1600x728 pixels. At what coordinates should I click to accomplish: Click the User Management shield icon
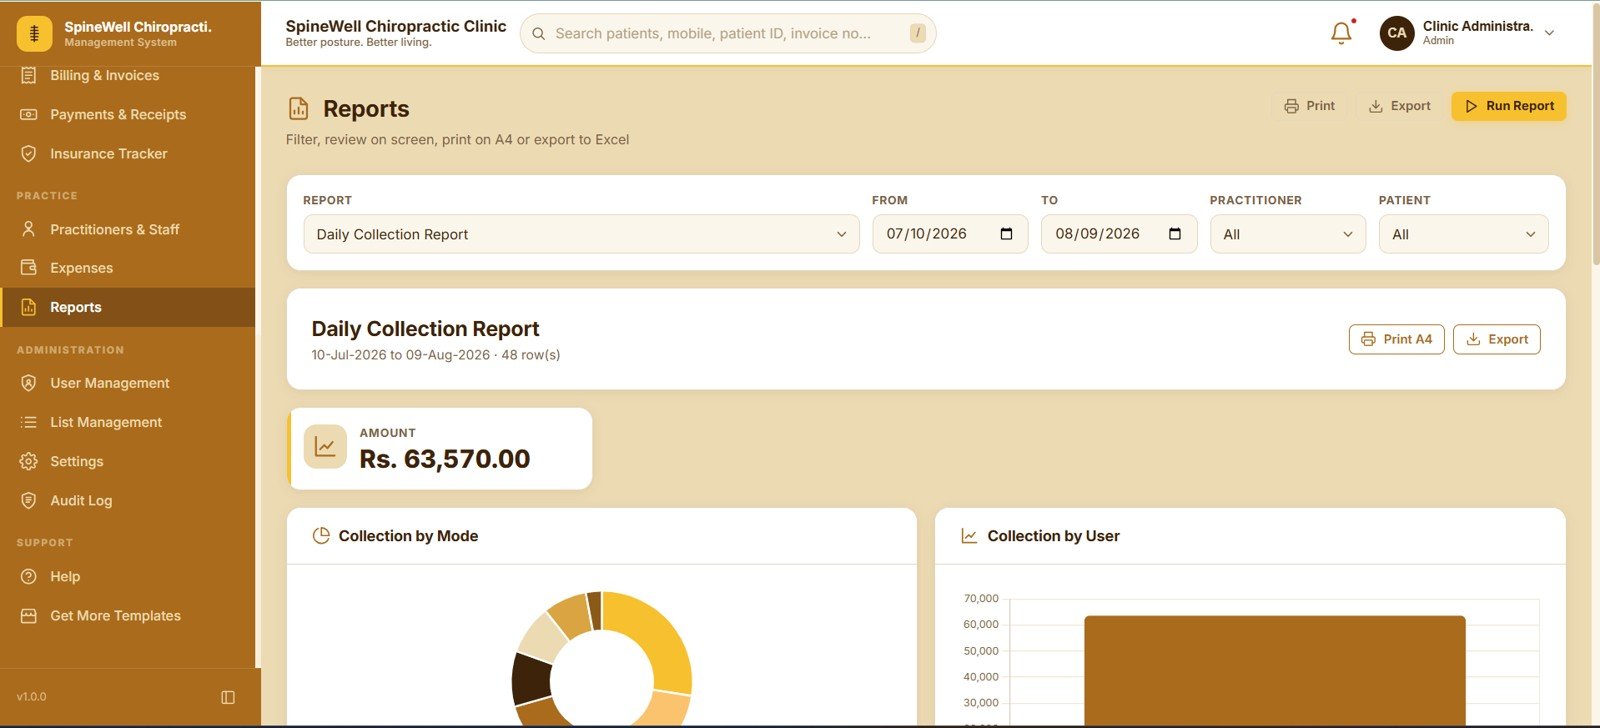point(29,383)
